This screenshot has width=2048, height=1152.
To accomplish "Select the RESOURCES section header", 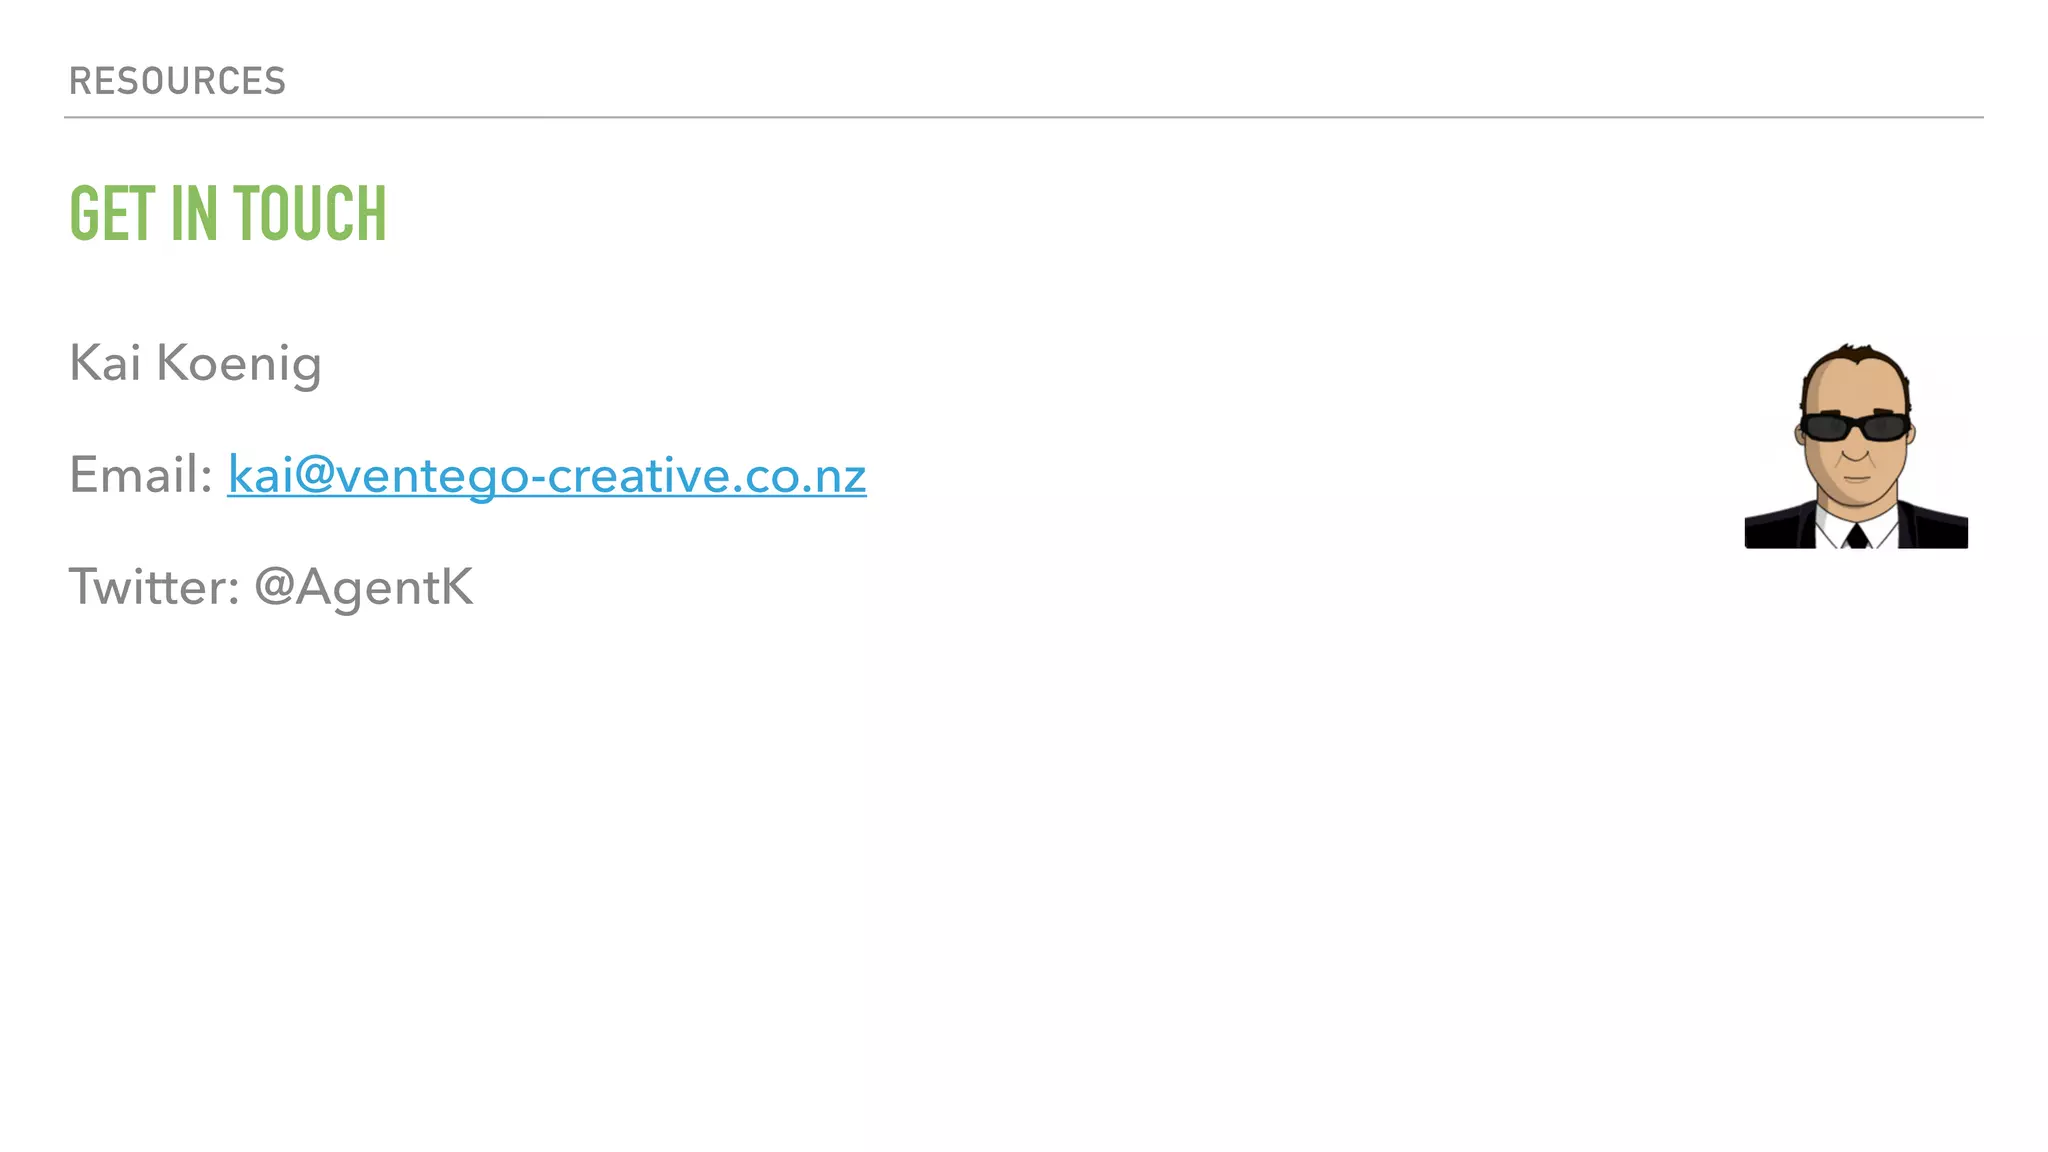I will click(177, 81).
